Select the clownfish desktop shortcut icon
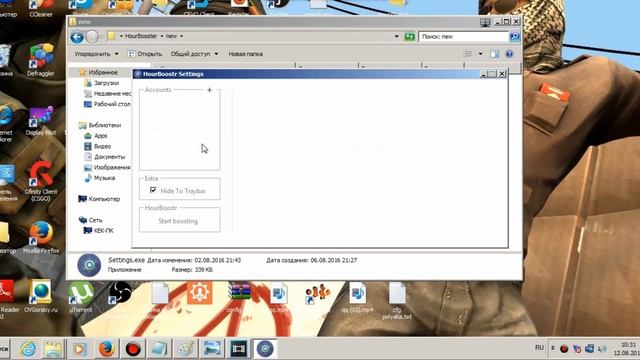640x360 pixels. tap(318, 294)
